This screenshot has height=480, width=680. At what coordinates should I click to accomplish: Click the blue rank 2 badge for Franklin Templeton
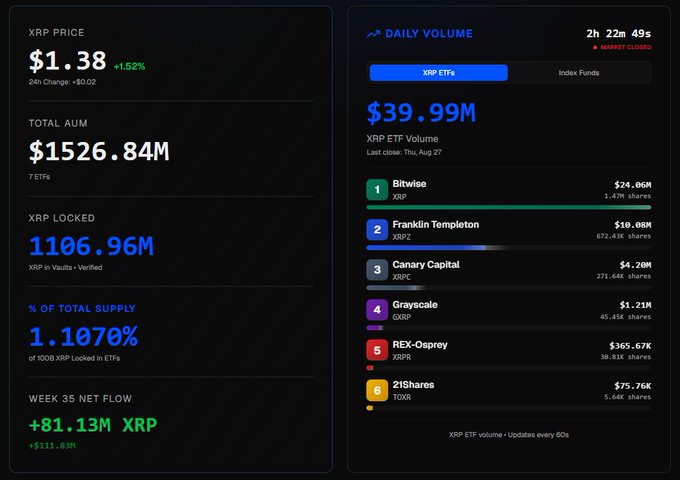pos(377,229)
